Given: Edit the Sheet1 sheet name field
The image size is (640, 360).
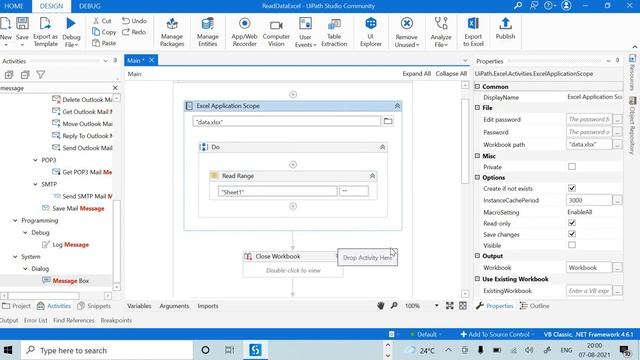Looking at the screenshot, I should 278,191.
